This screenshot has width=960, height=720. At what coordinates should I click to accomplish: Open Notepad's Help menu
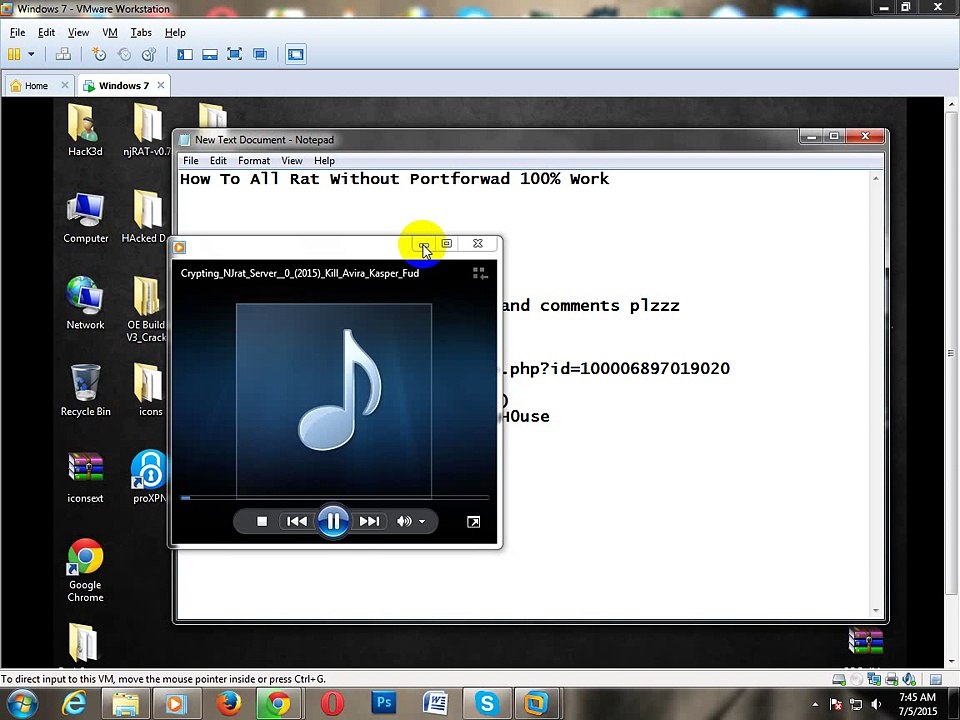[324, 160]
